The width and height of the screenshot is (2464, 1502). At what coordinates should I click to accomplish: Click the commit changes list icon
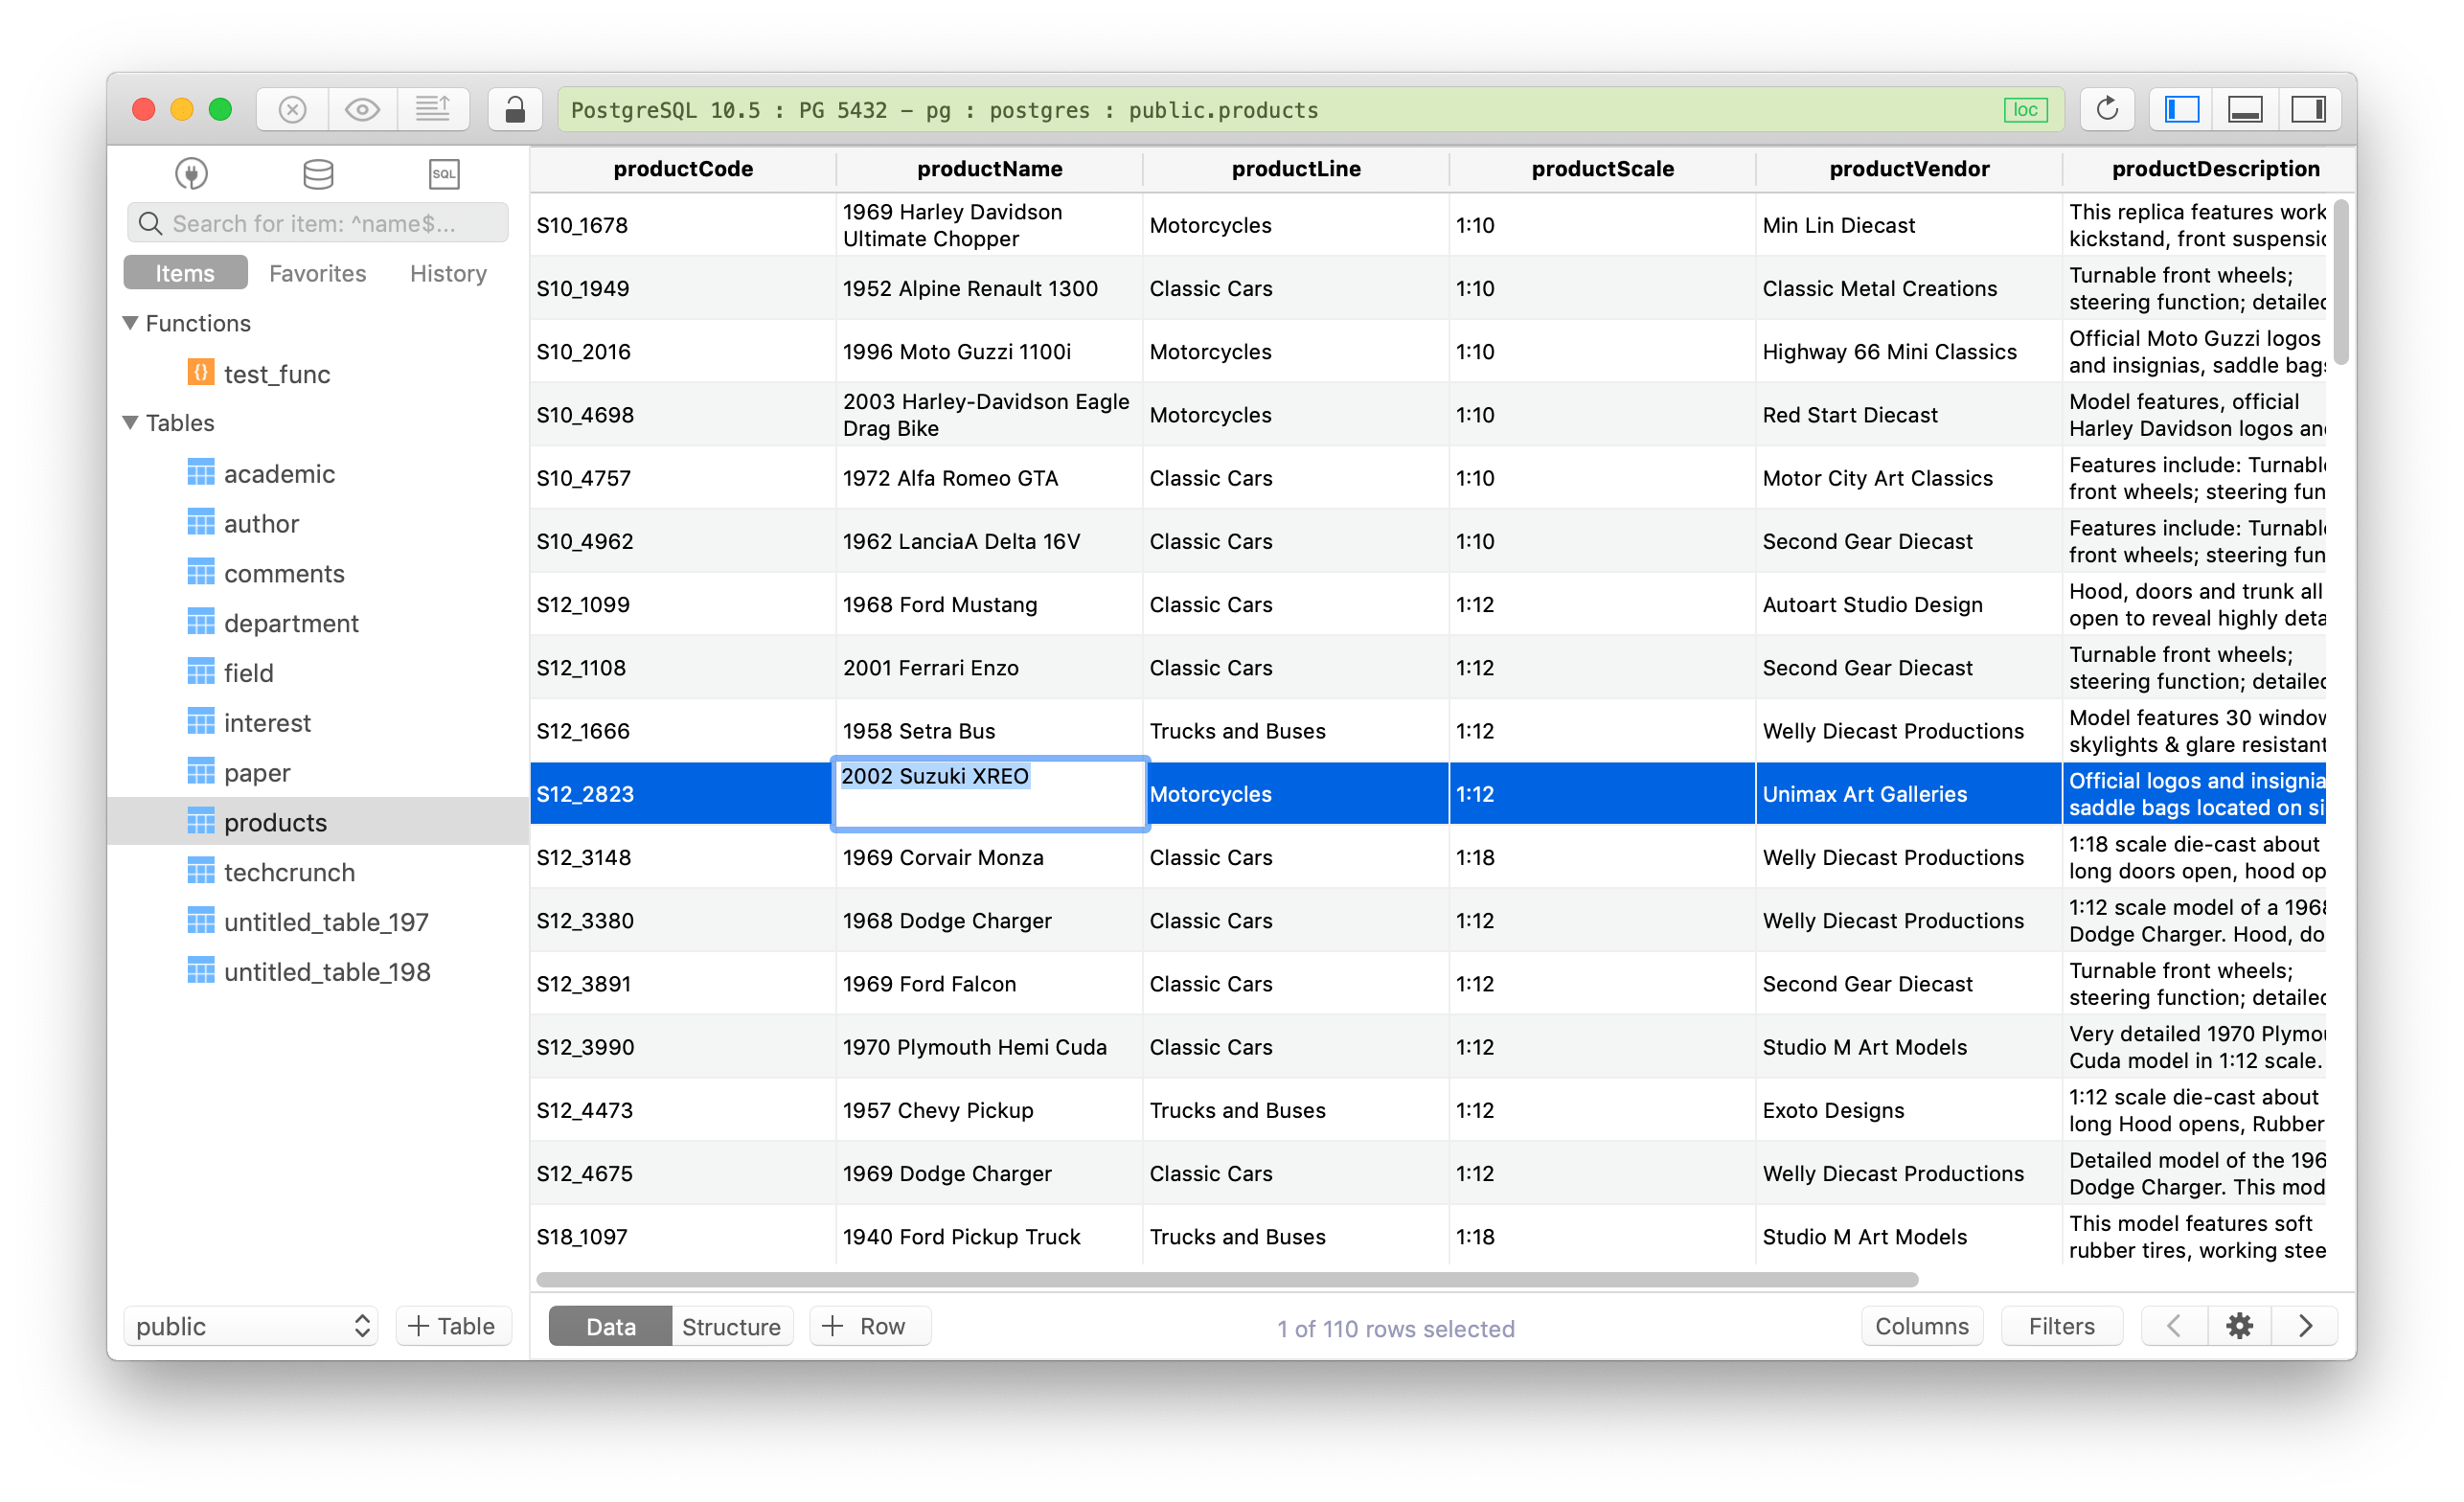[x=434, y=109]
